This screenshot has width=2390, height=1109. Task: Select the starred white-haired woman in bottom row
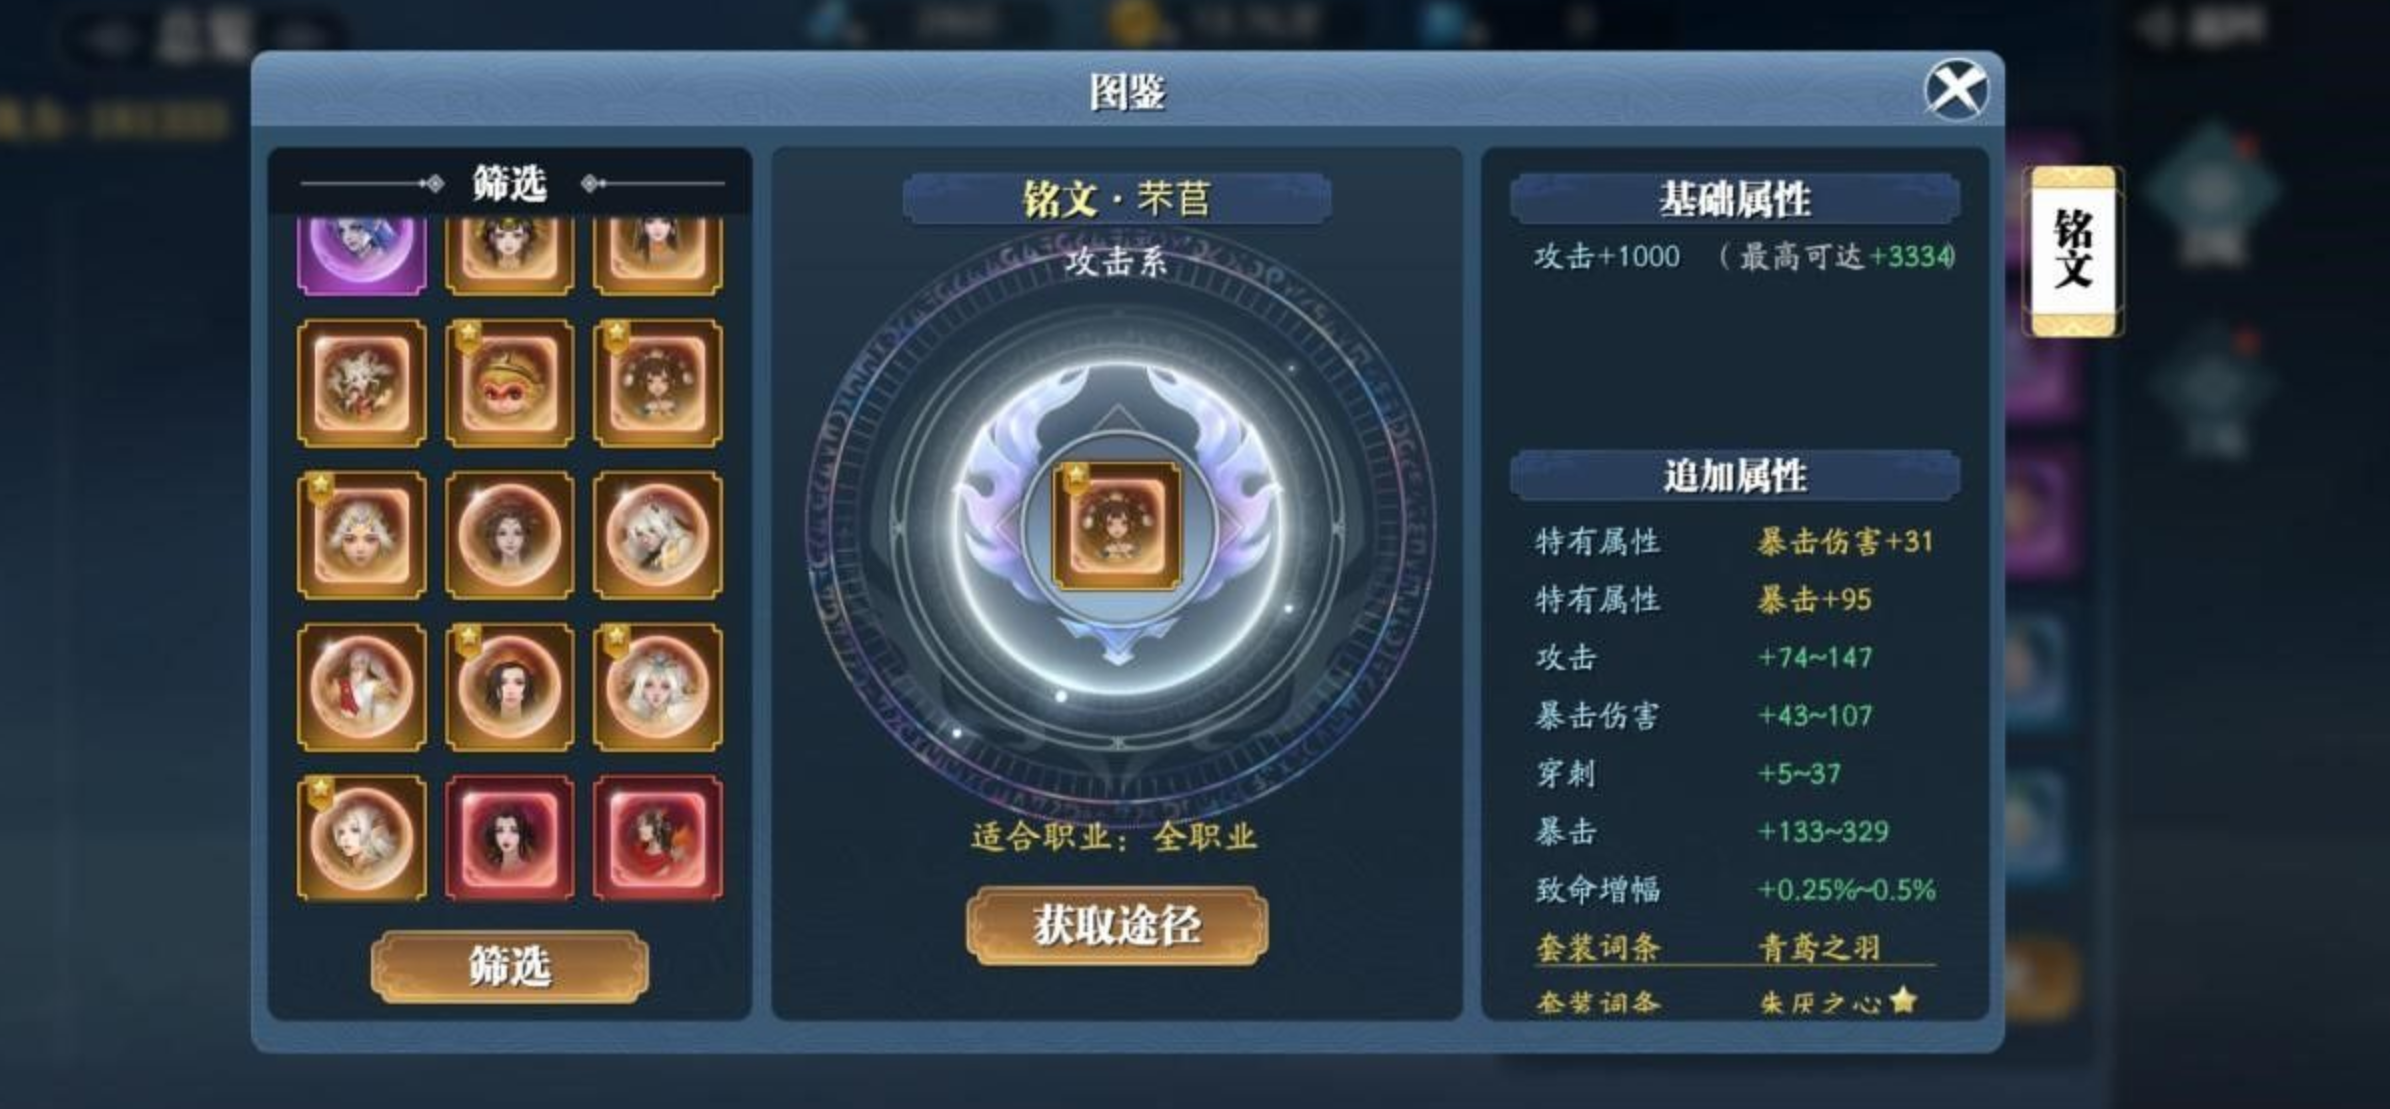[362, 838]
